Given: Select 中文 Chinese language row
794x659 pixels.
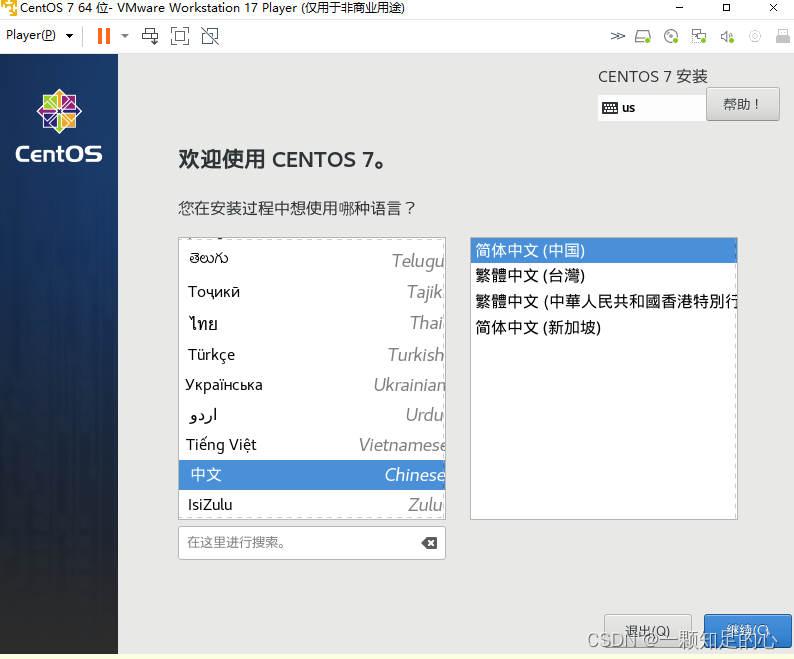Looking at the screenshot, I should pos(312,475).
